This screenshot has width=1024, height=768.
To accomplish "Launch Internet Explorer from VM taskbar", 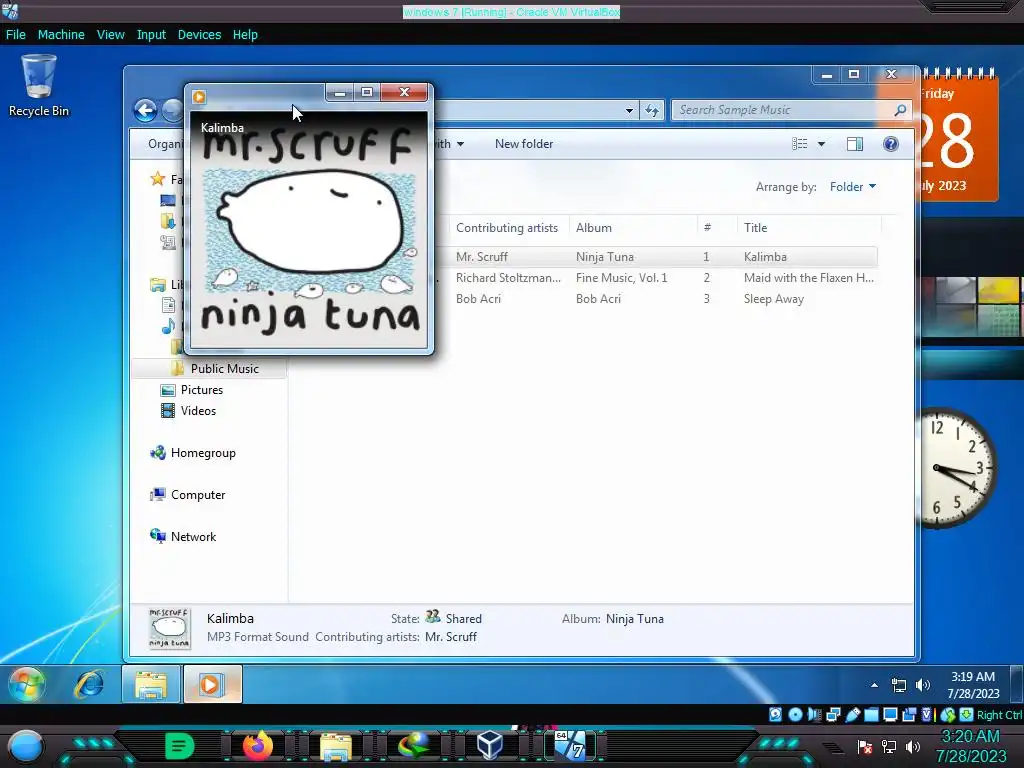I will point(89,684).
